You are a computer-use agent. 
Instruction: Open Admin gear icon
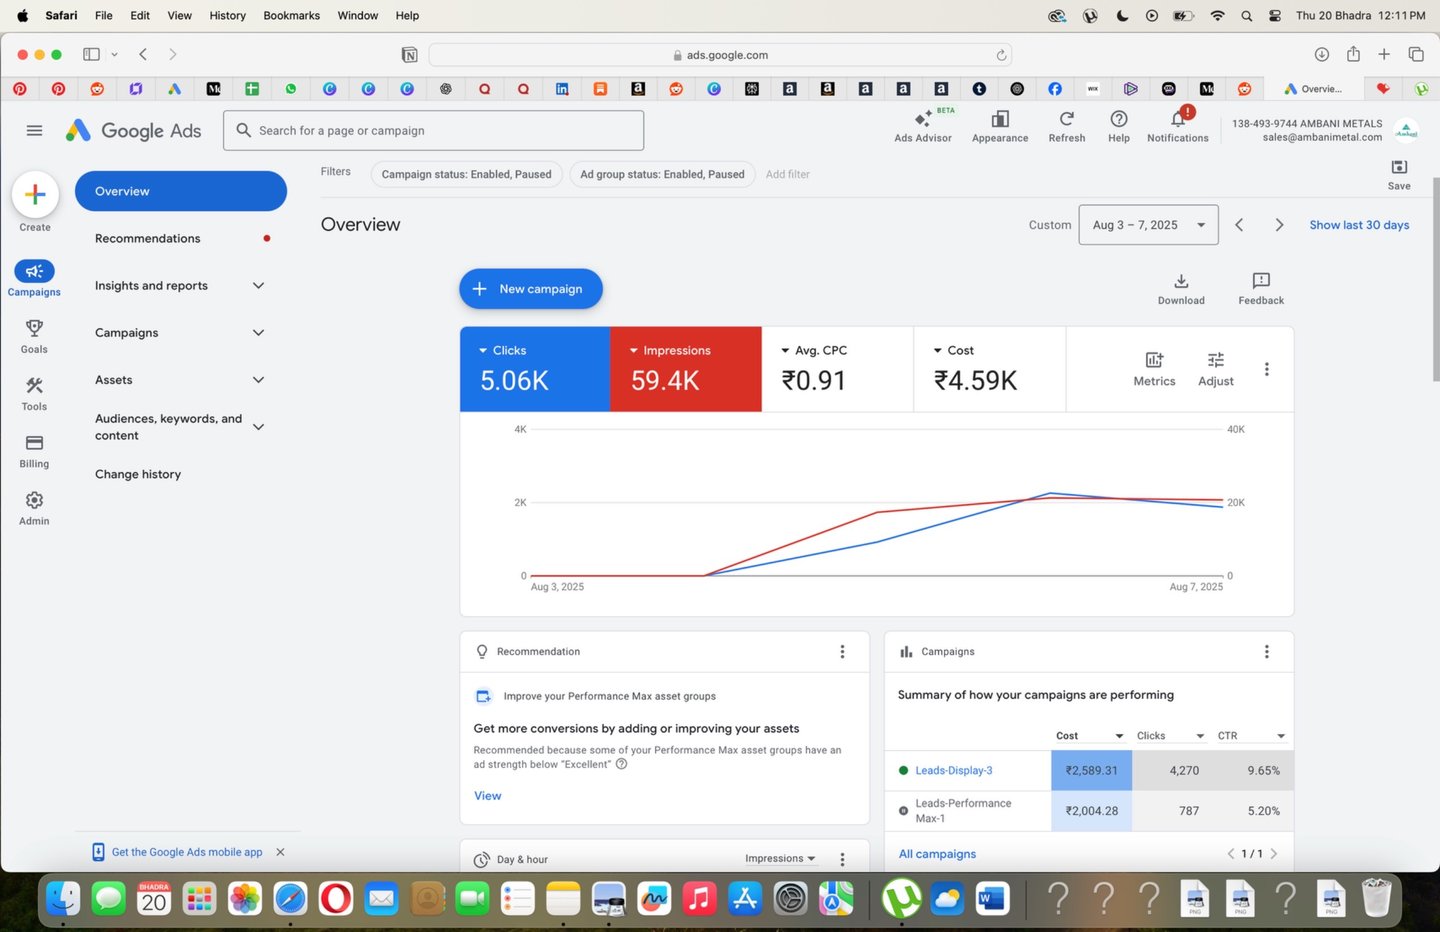[34, 500]
